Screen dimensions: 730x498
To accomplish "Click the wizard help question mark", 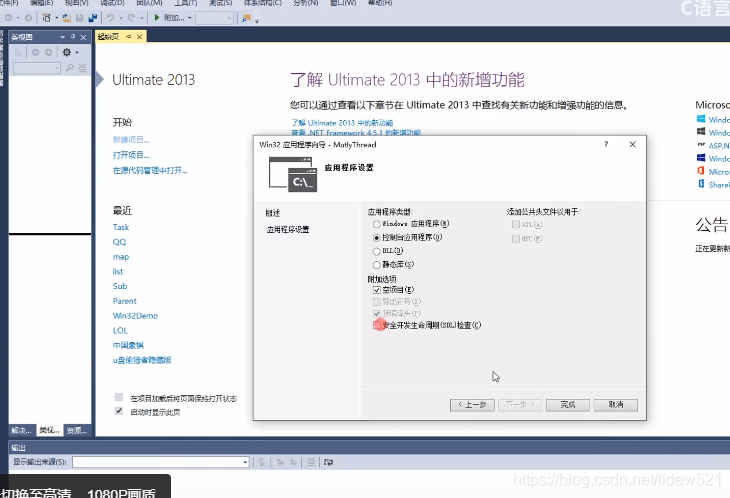I will coord(606,144).
